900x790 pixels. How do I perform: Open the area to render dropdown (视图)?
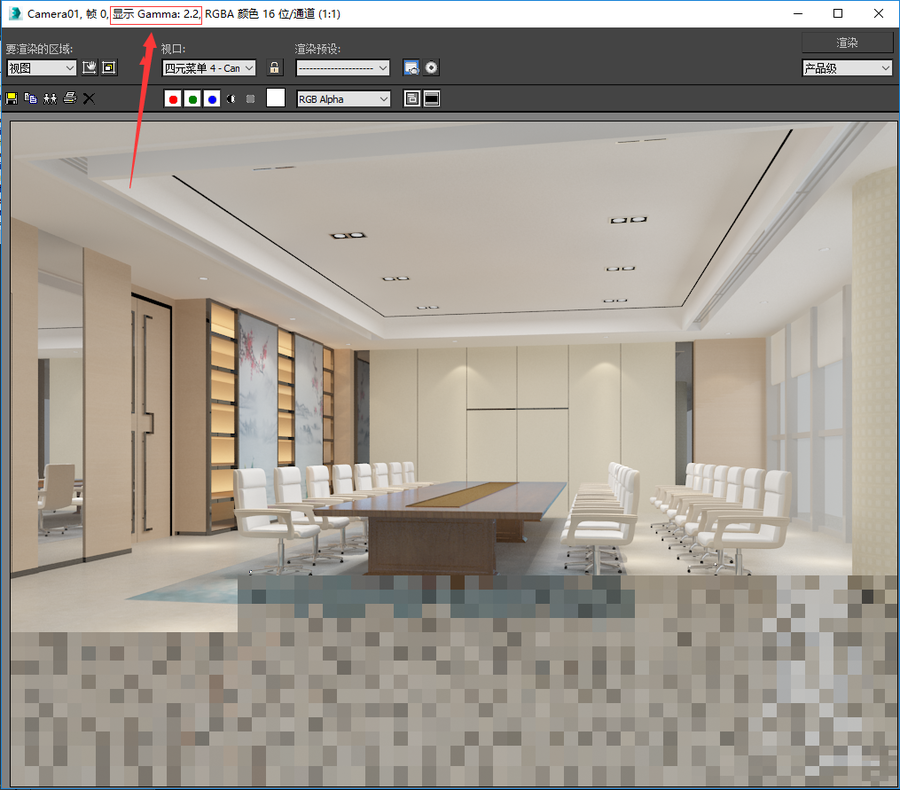41,68
